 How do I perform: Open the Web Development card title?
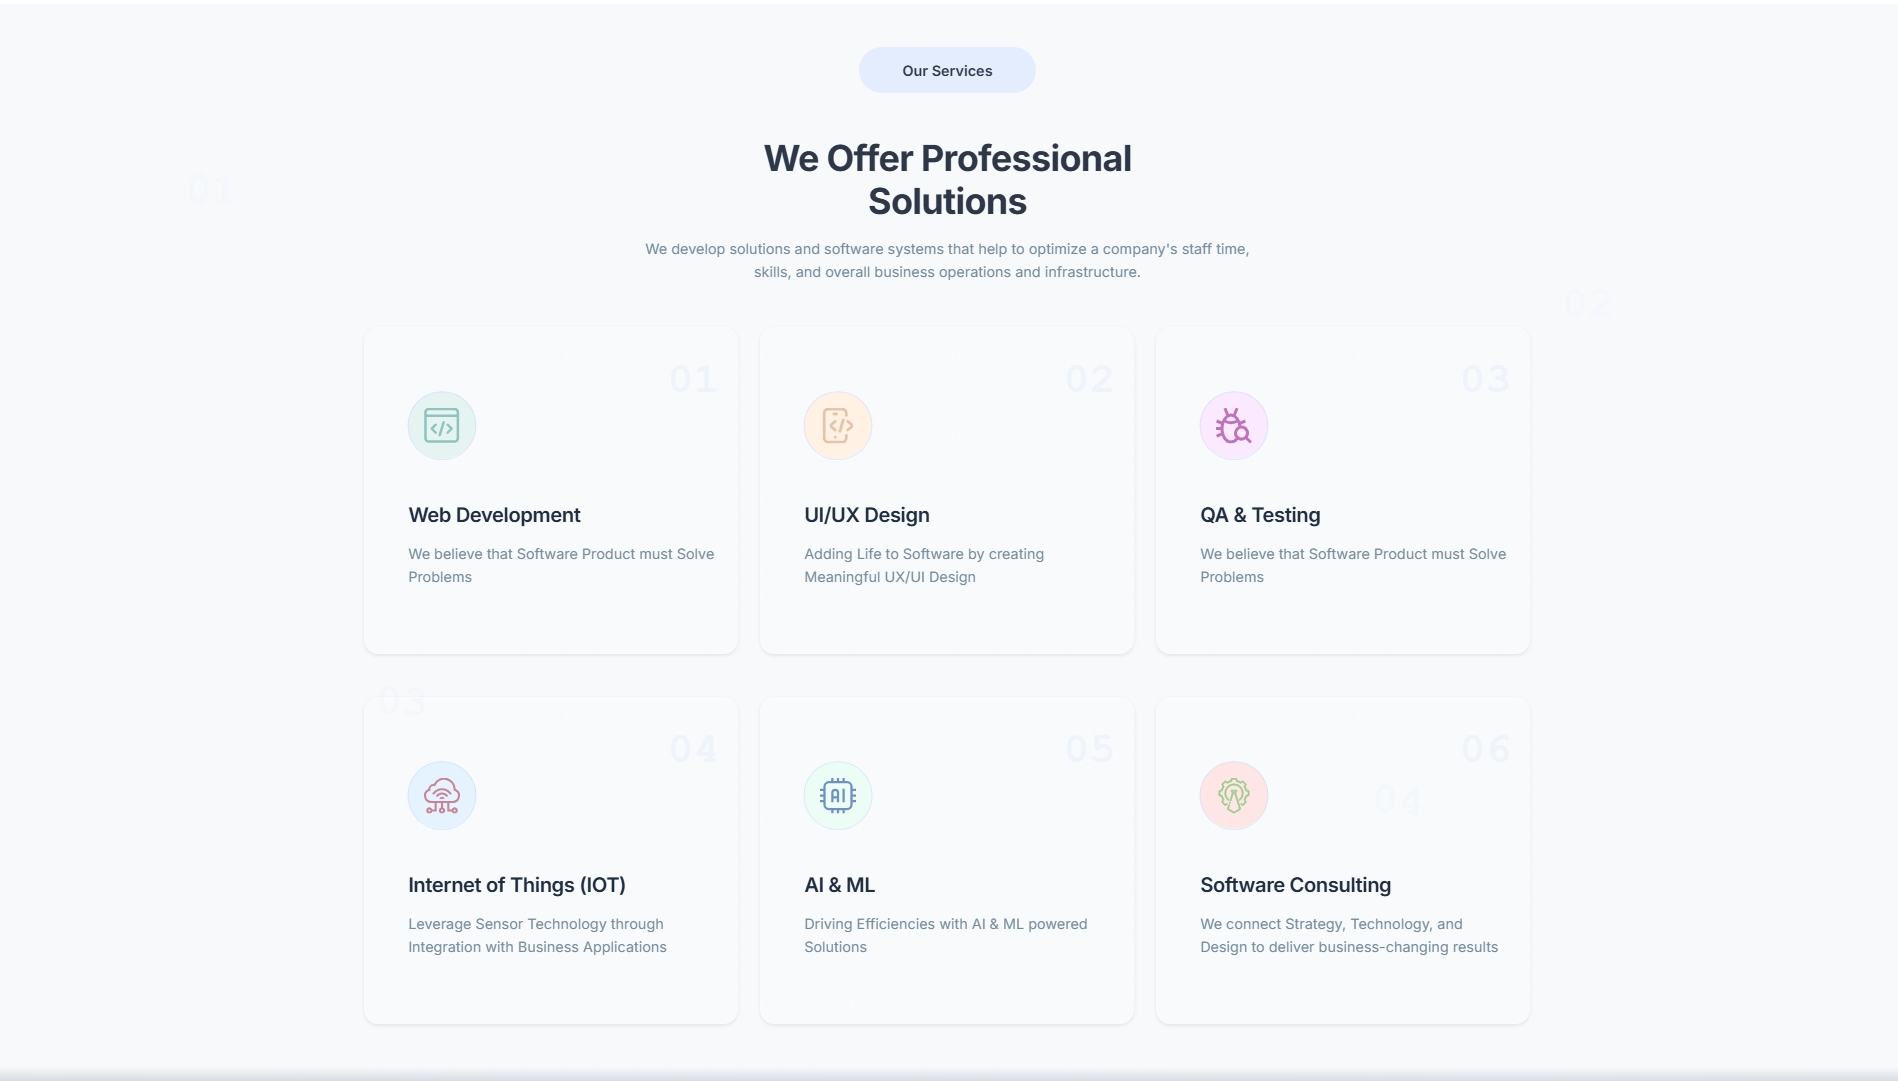click(494, 515)
